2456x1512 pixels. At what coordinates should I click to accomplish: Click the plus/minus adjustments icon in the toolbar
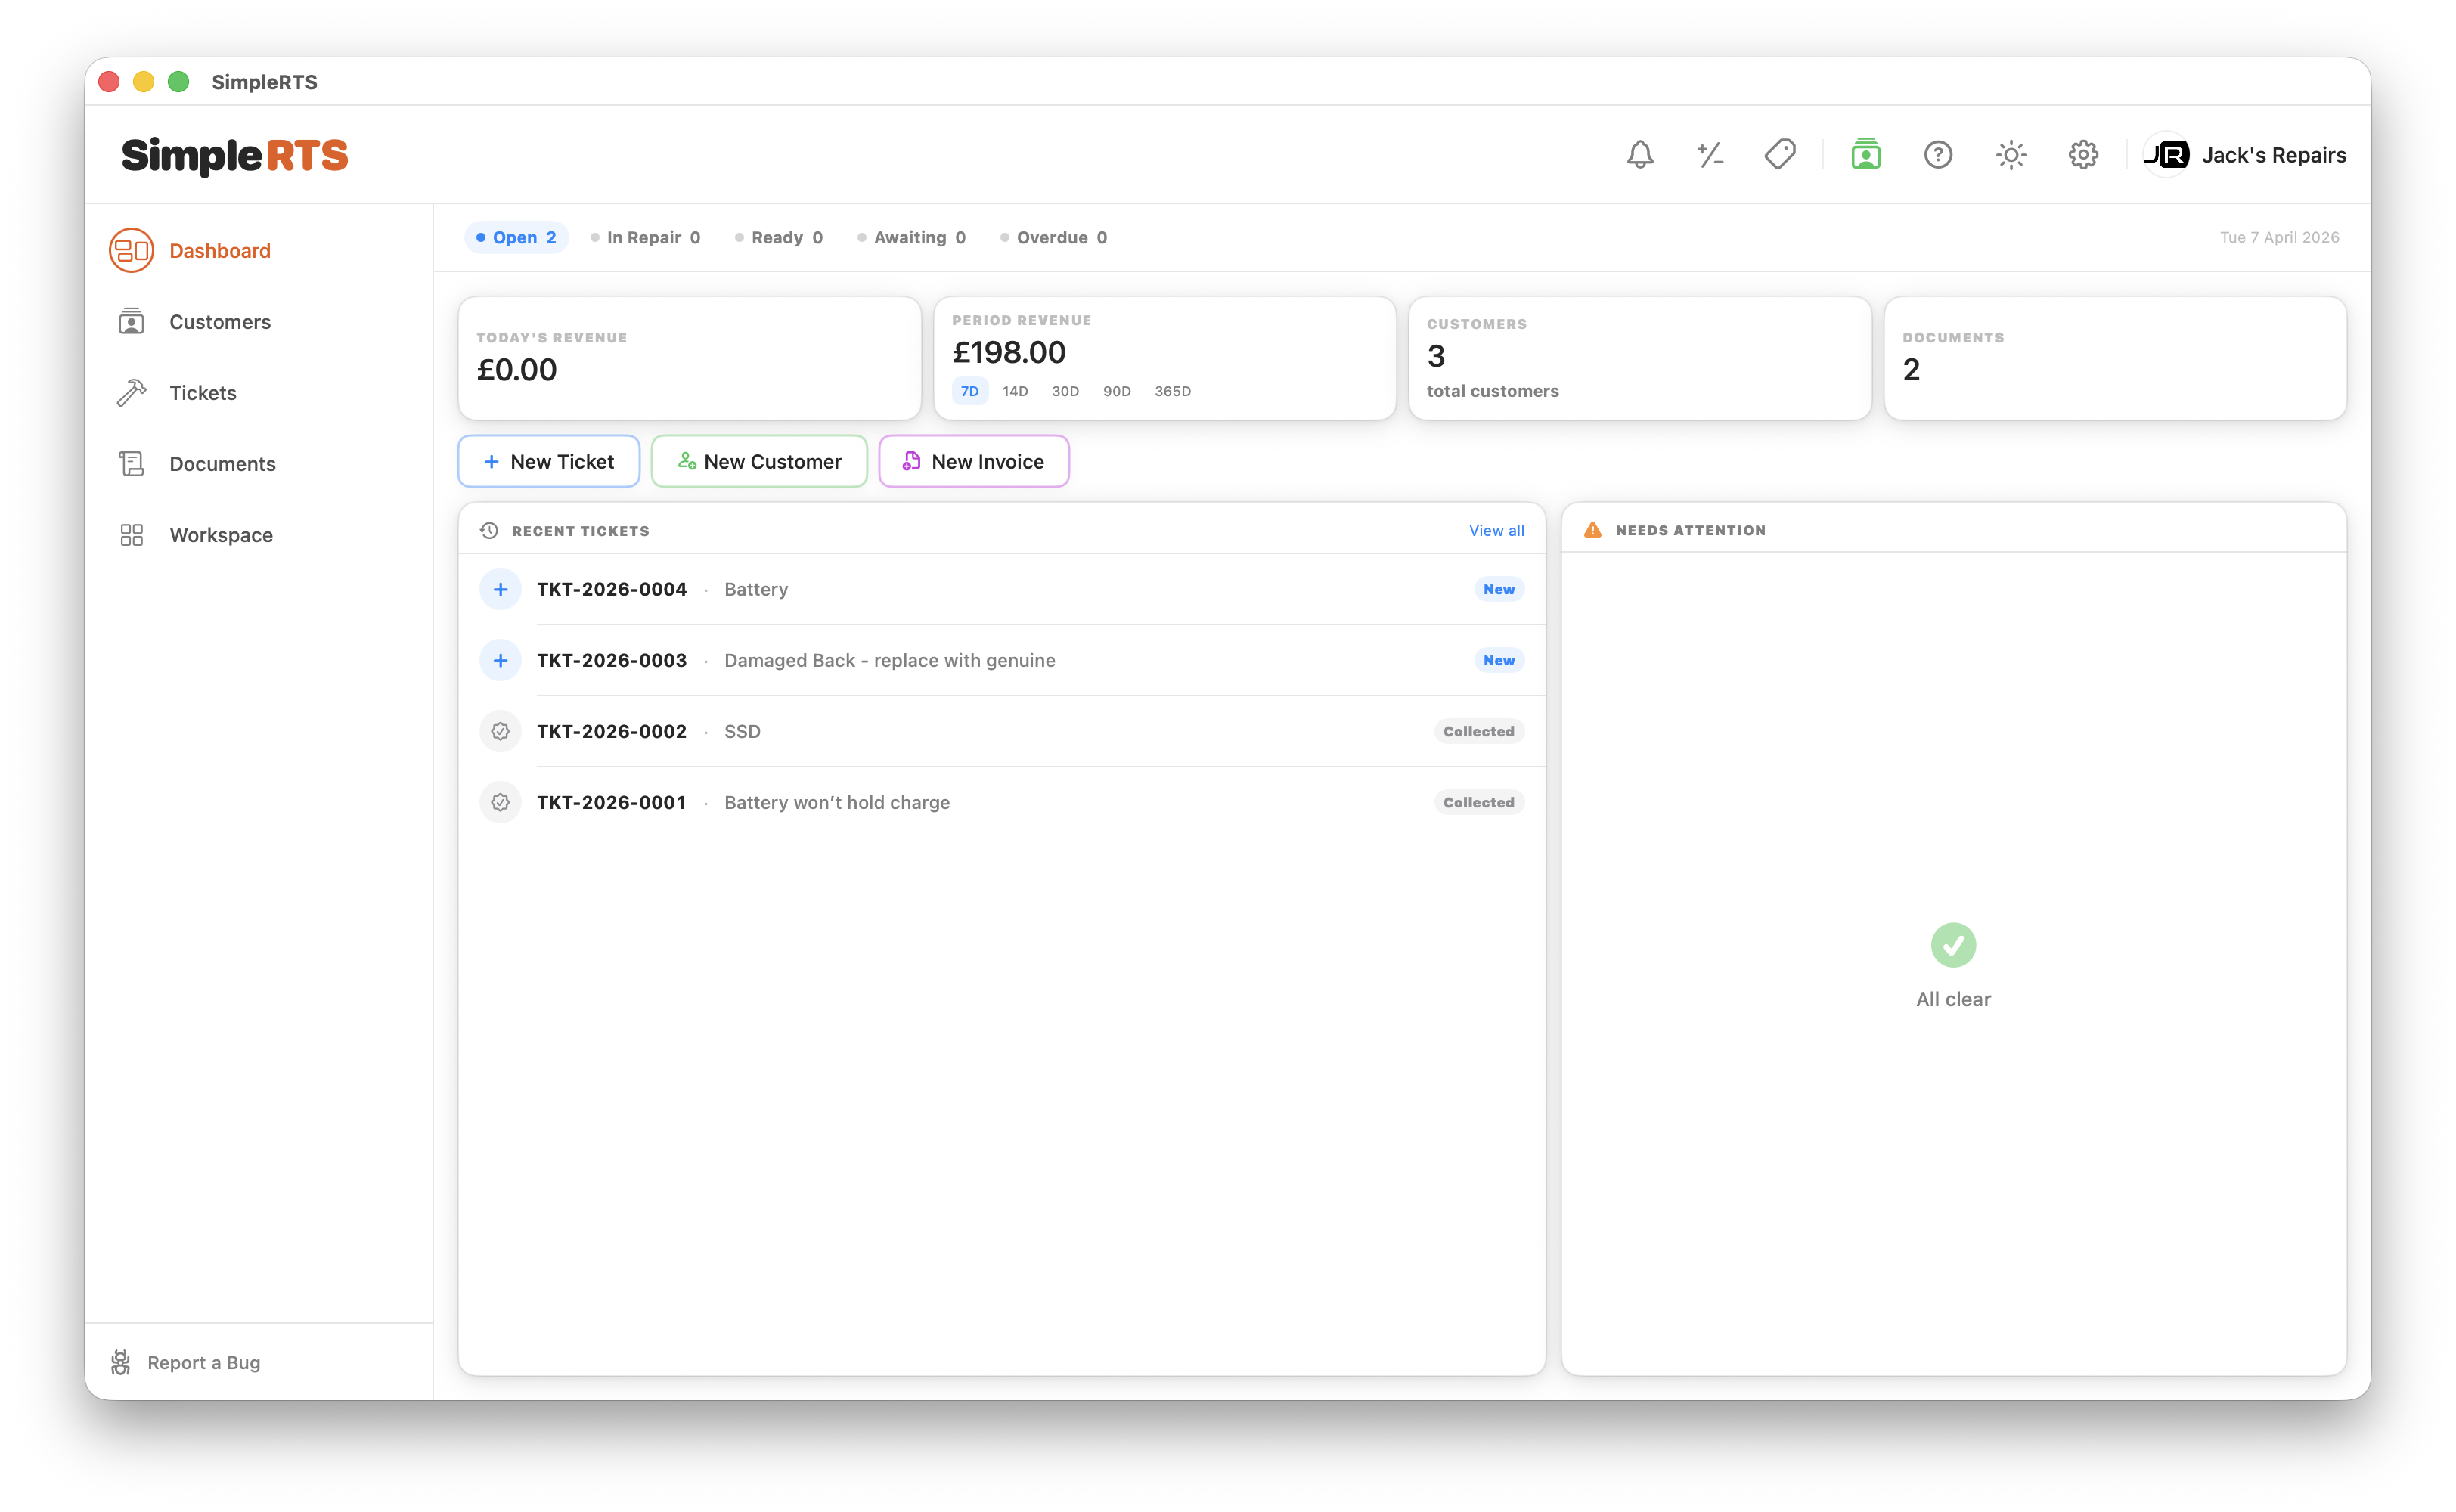click(1710, 155)
